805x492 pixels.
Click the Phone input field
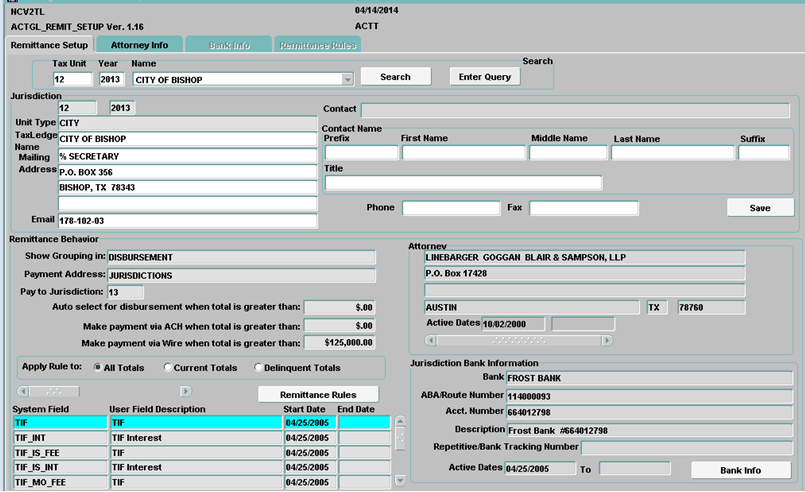pyautogui.click(x=450, y=208)
